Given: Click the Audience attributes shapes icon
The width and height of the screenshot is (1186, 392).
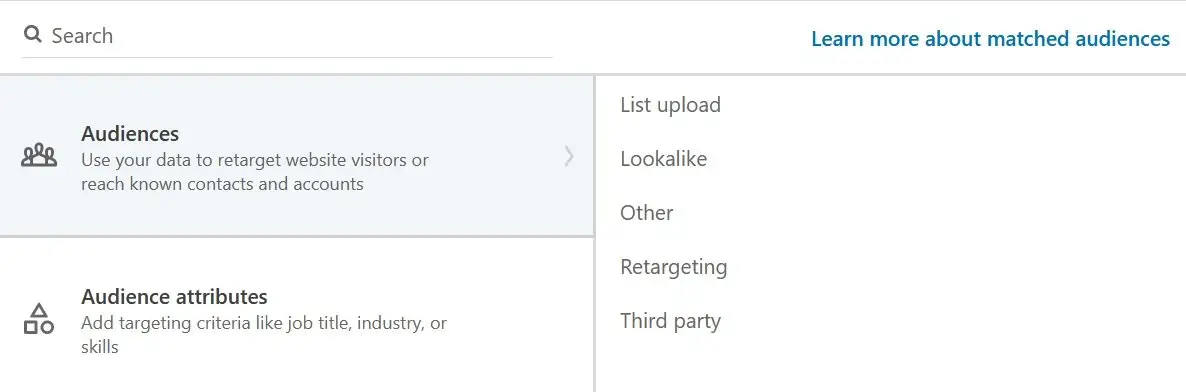Looking at the screenshot, I should point(39,319).
